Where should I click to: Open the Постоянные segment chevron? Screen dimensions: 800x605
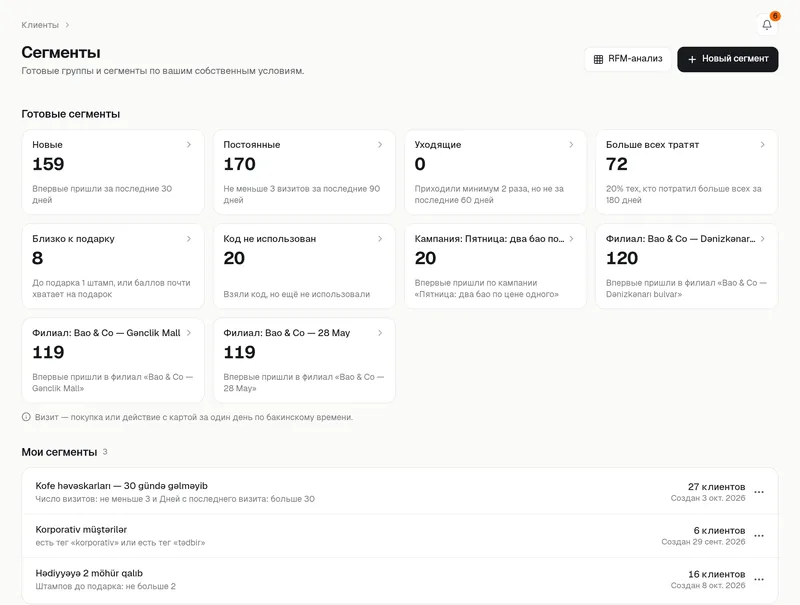click(380, 145)
